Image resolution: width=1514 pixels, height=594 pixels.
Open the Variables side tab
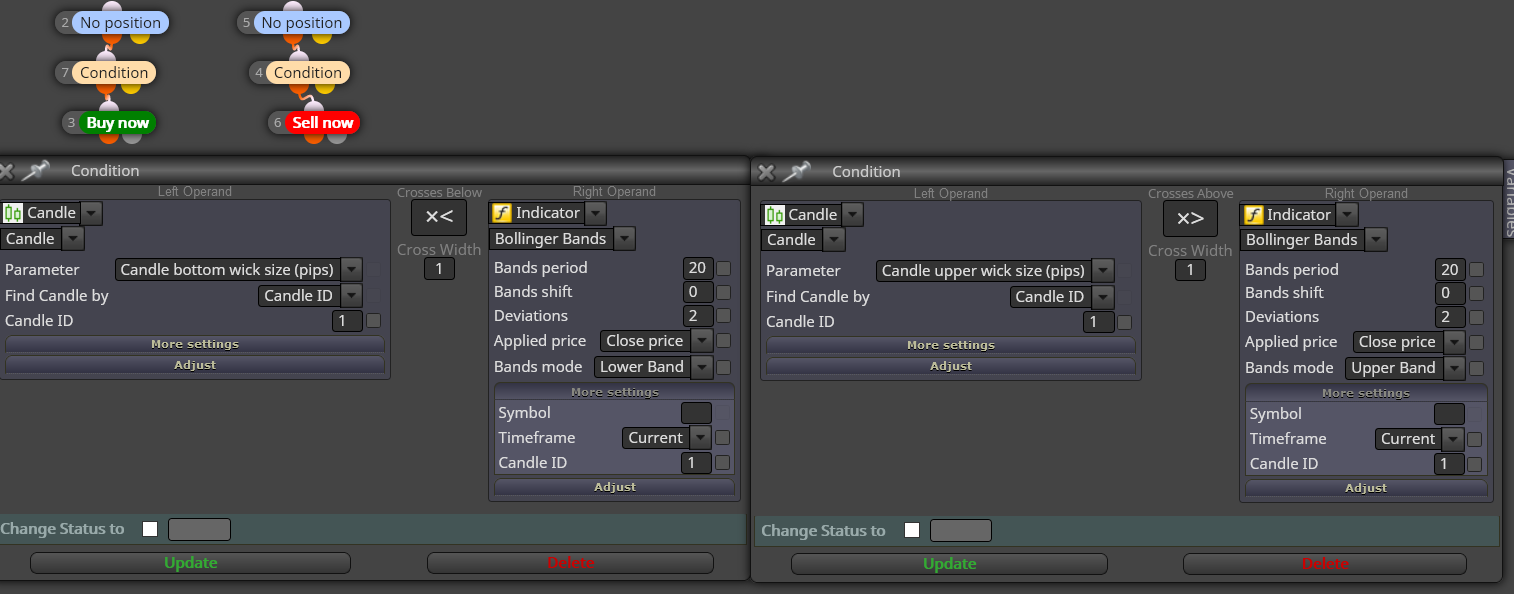1509,200
